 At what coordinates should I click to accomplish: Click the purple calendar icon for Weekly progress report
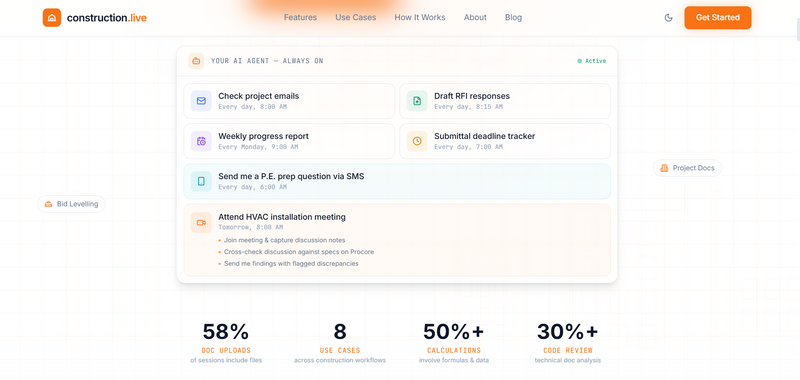pyautogui.click(x=201, y=141)
